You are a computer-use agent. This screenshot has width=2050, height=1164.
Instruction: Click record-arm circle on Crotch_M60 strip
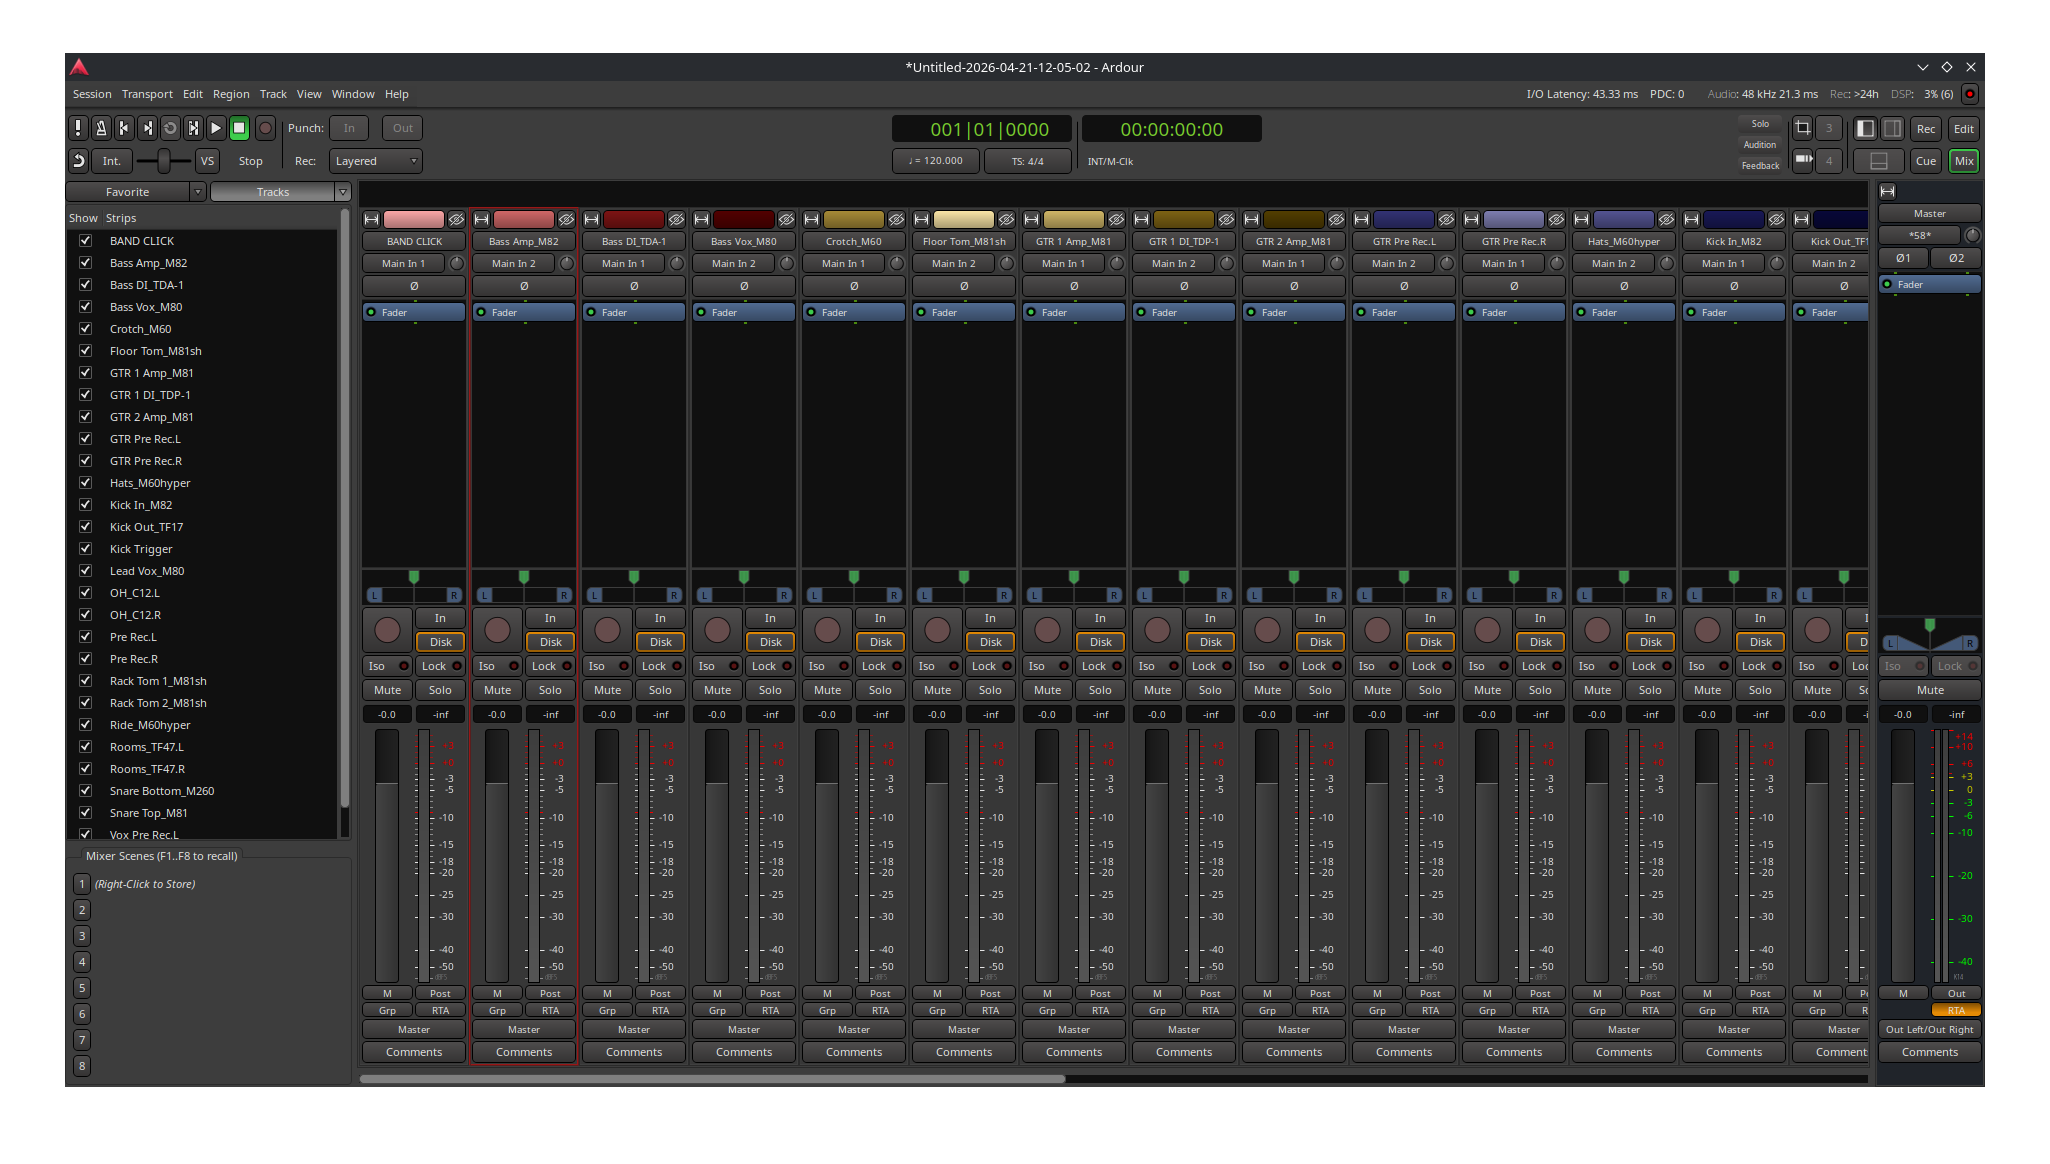(827, 630)
